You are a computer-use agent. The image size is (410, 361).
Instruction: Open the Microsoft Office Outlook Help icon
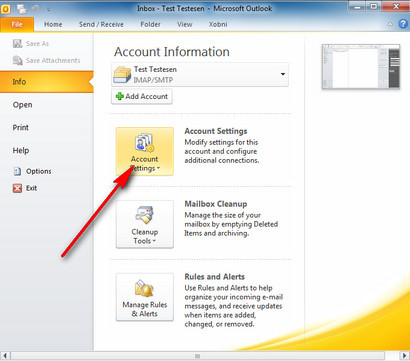403,24
